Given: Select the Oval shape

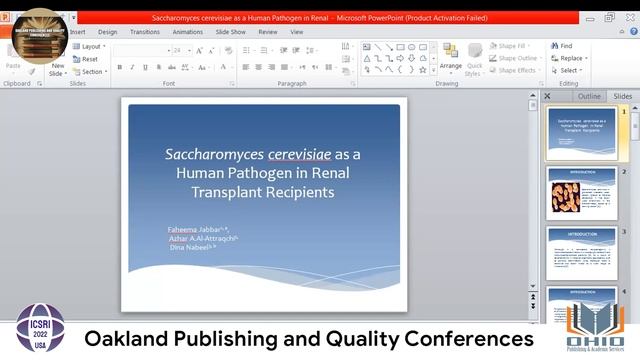Looking at the screenshot, I should 411,47.
